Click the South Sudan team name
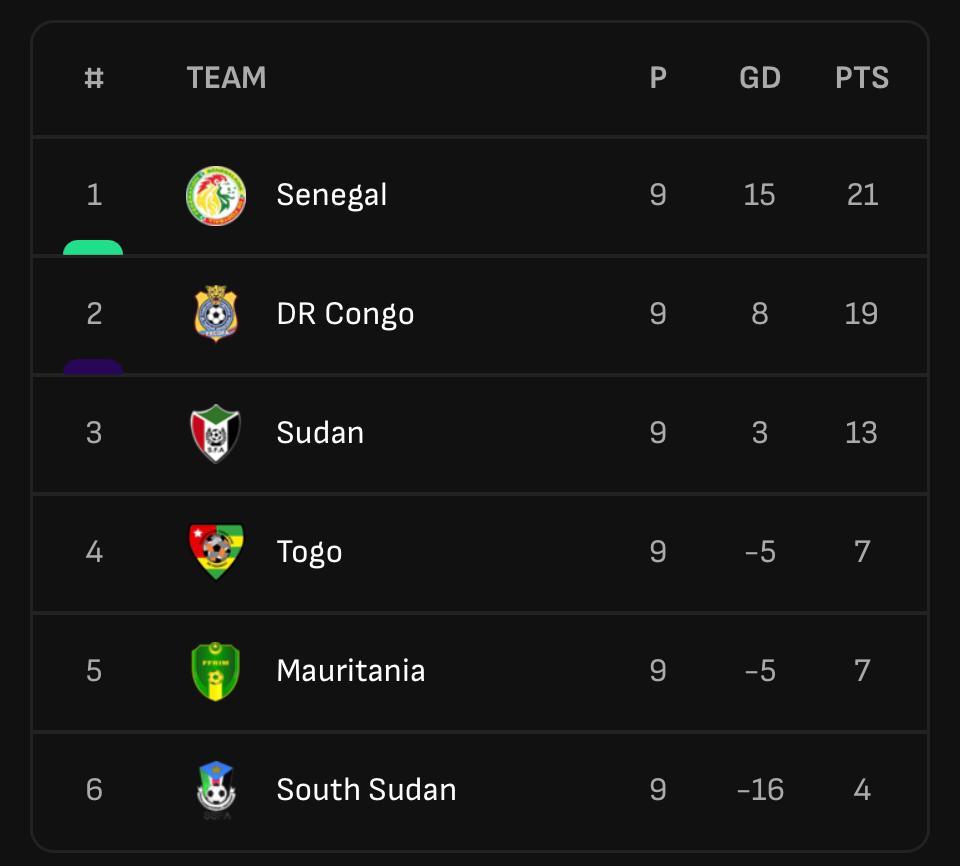960x866 pixels. click(x=366, y=790)
